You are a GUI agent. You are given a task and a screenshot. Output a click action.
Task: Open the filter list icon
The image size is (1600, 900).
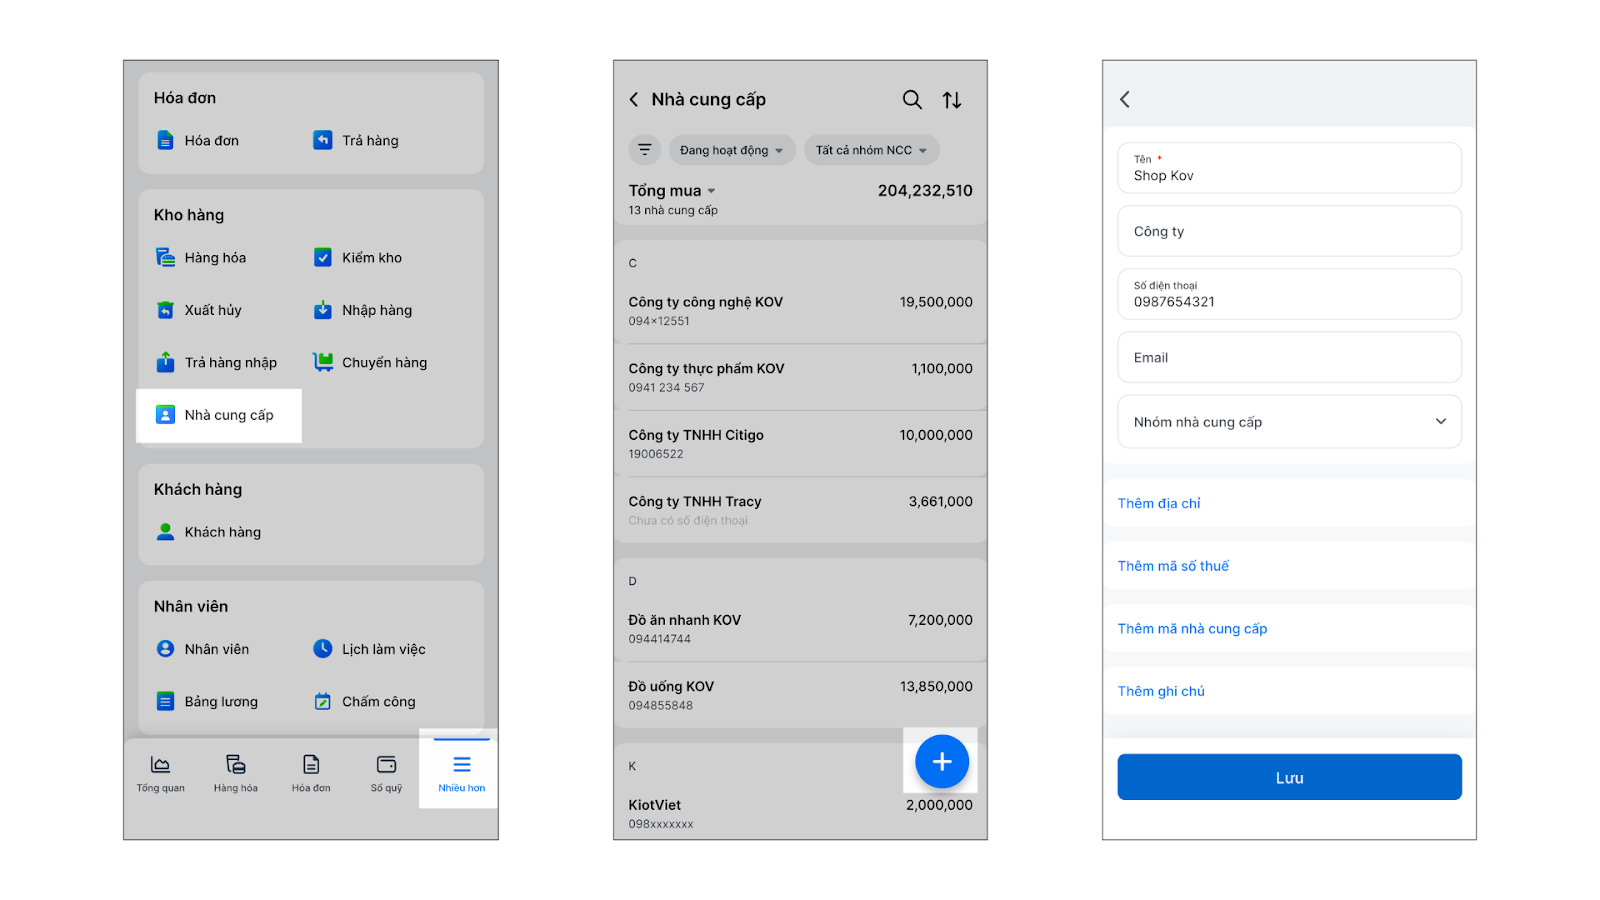pos(645,150)
